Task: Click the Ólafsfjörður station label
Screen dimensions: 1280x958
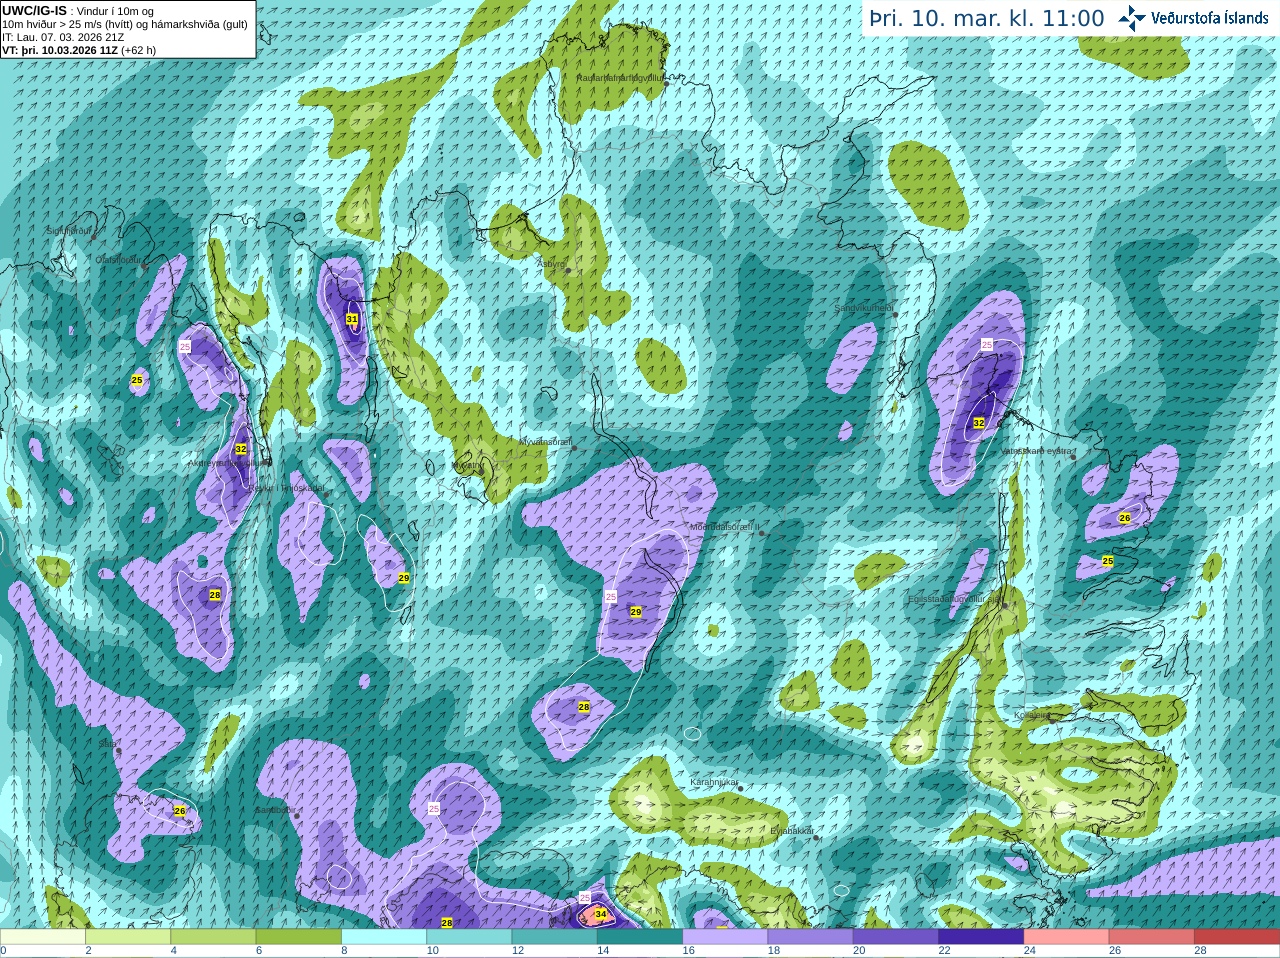Action: (x=118, y=260)
